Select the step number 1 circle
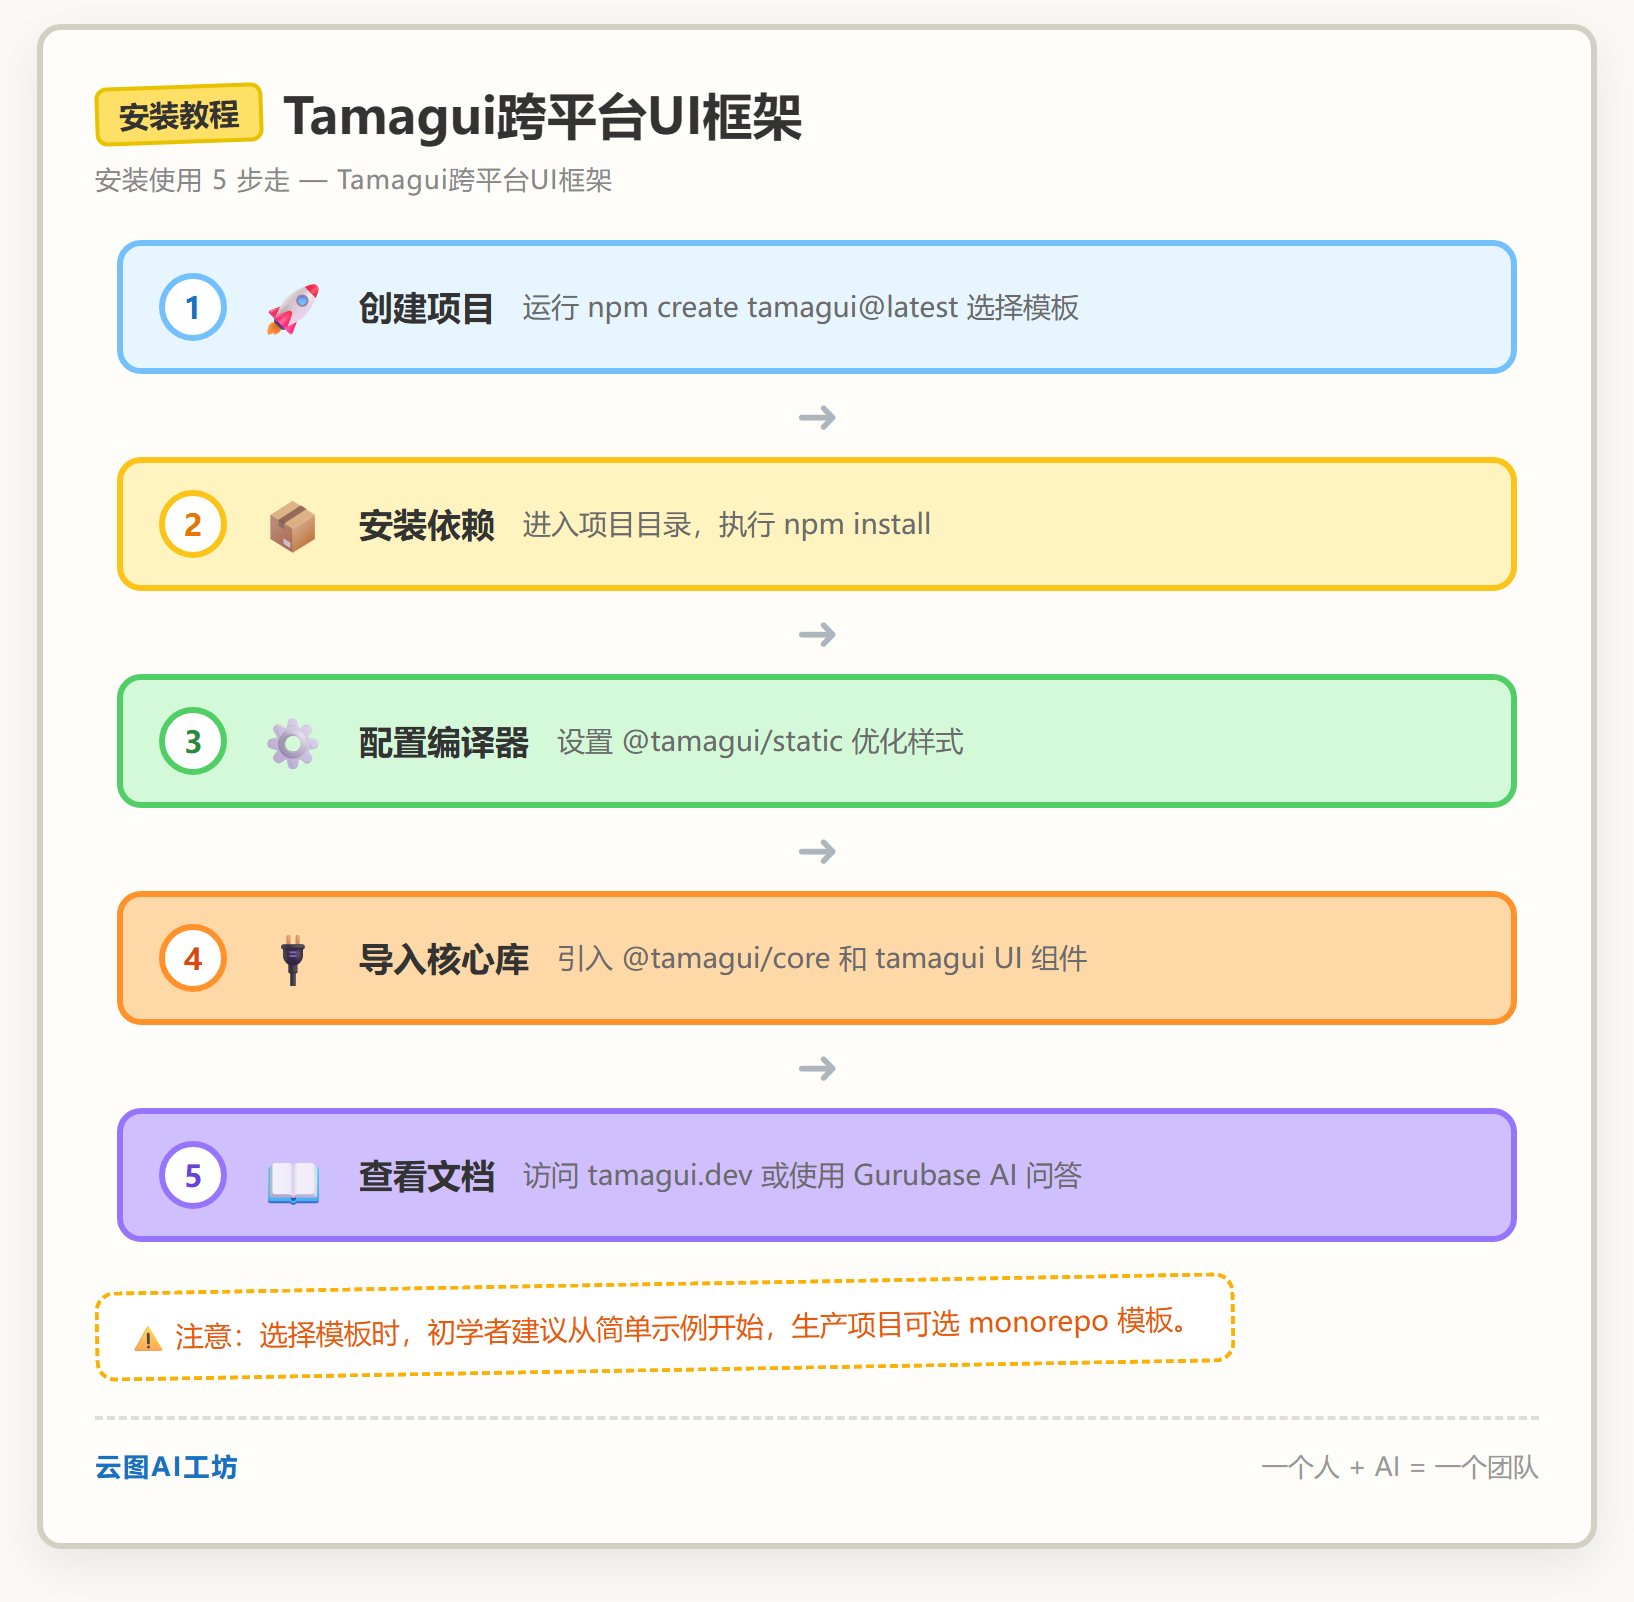This screenshot has height=1602, width=1634. click(x=193, y=307)
